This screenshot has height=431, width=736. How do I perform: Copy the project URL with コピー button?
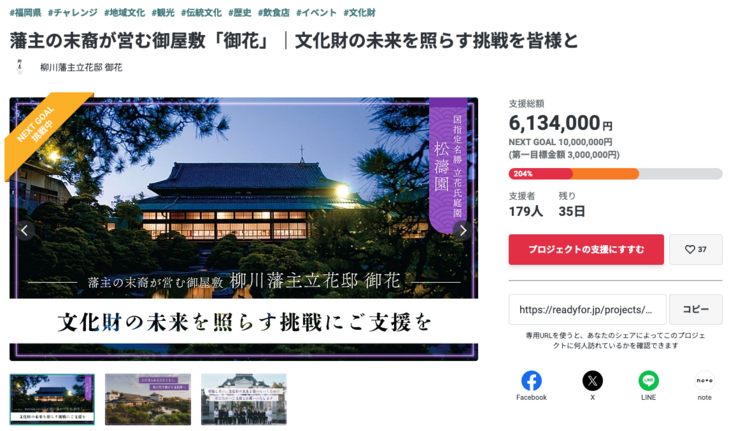696,309
